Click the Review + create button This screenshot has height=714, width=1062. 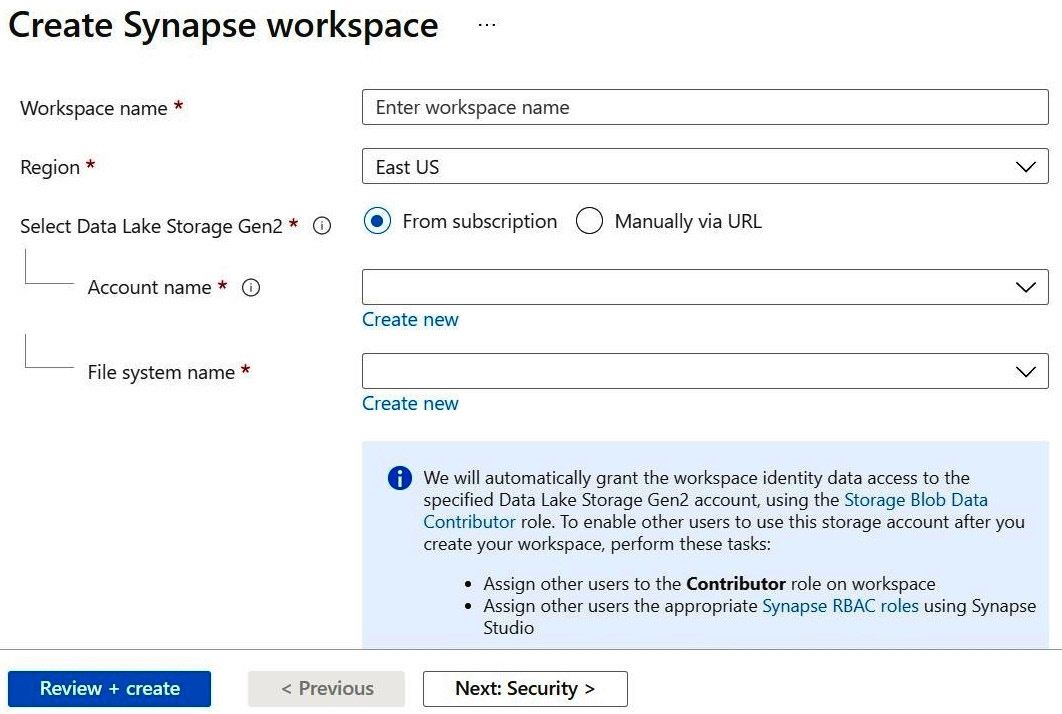click(110, 688)
